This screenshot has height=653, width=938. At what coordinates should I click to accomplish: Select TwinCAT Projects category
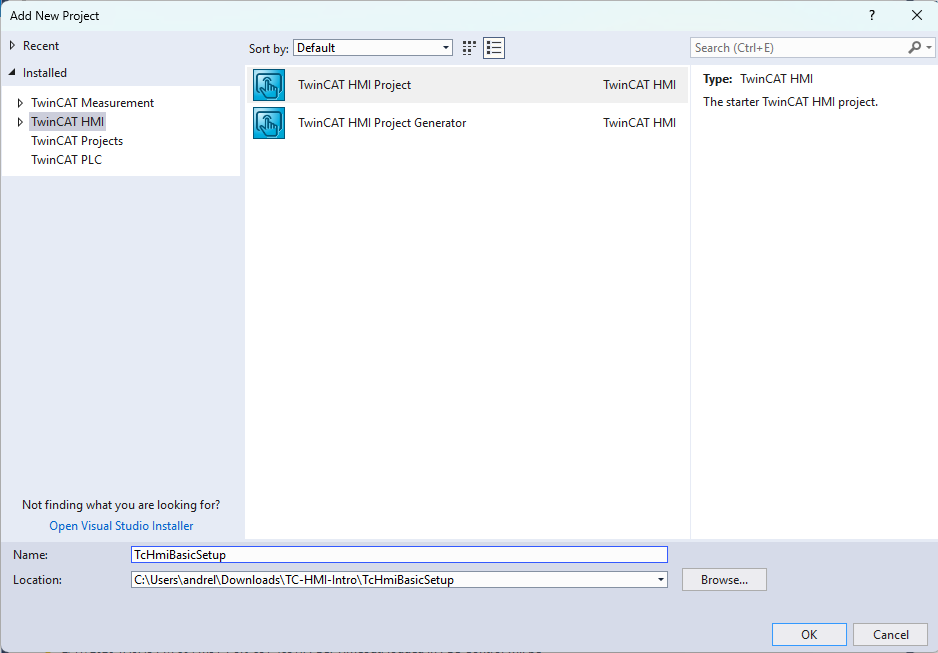(77, 141)
